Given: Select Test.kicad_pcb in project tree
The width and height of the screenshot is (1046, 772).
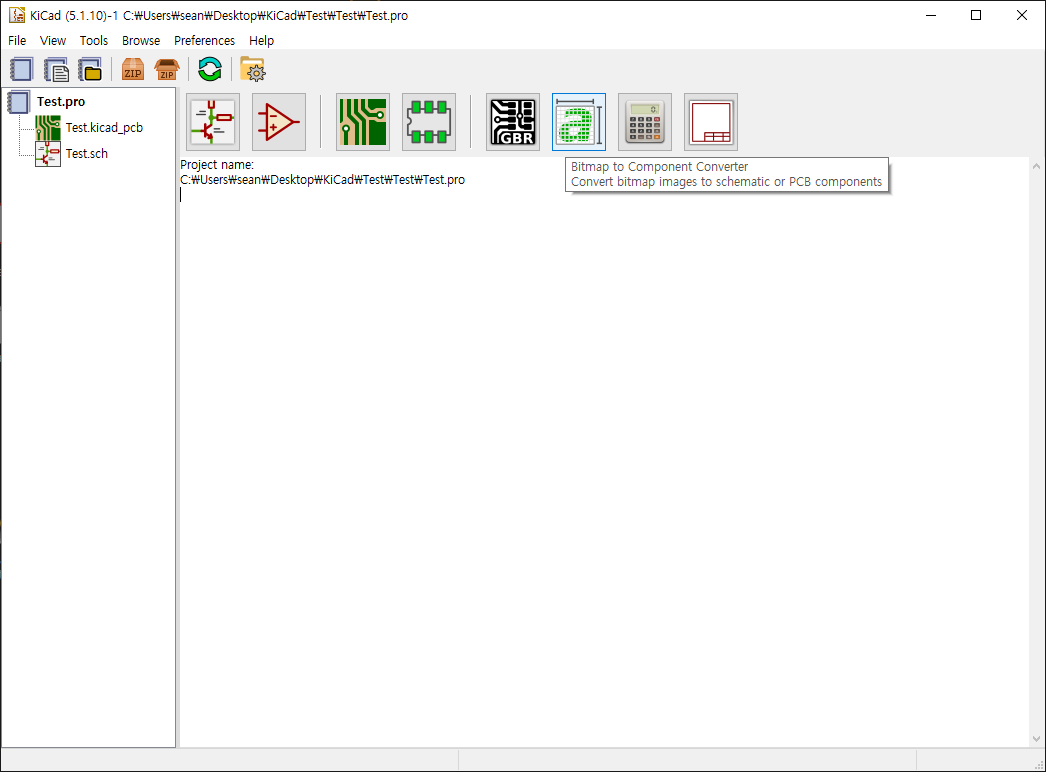Looking at the screenshot, I should click(104, 127).
